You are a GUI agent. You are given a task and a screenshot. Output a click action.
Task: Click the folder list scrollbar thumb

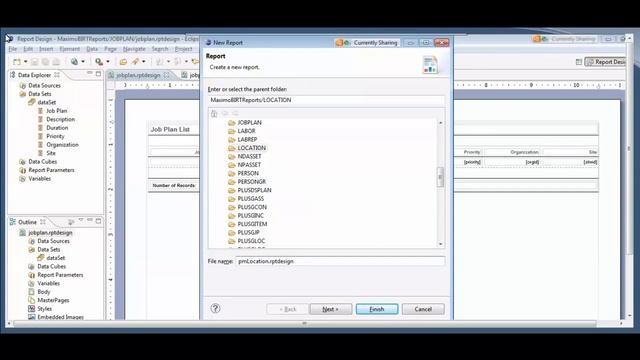(x=440, y=177)
